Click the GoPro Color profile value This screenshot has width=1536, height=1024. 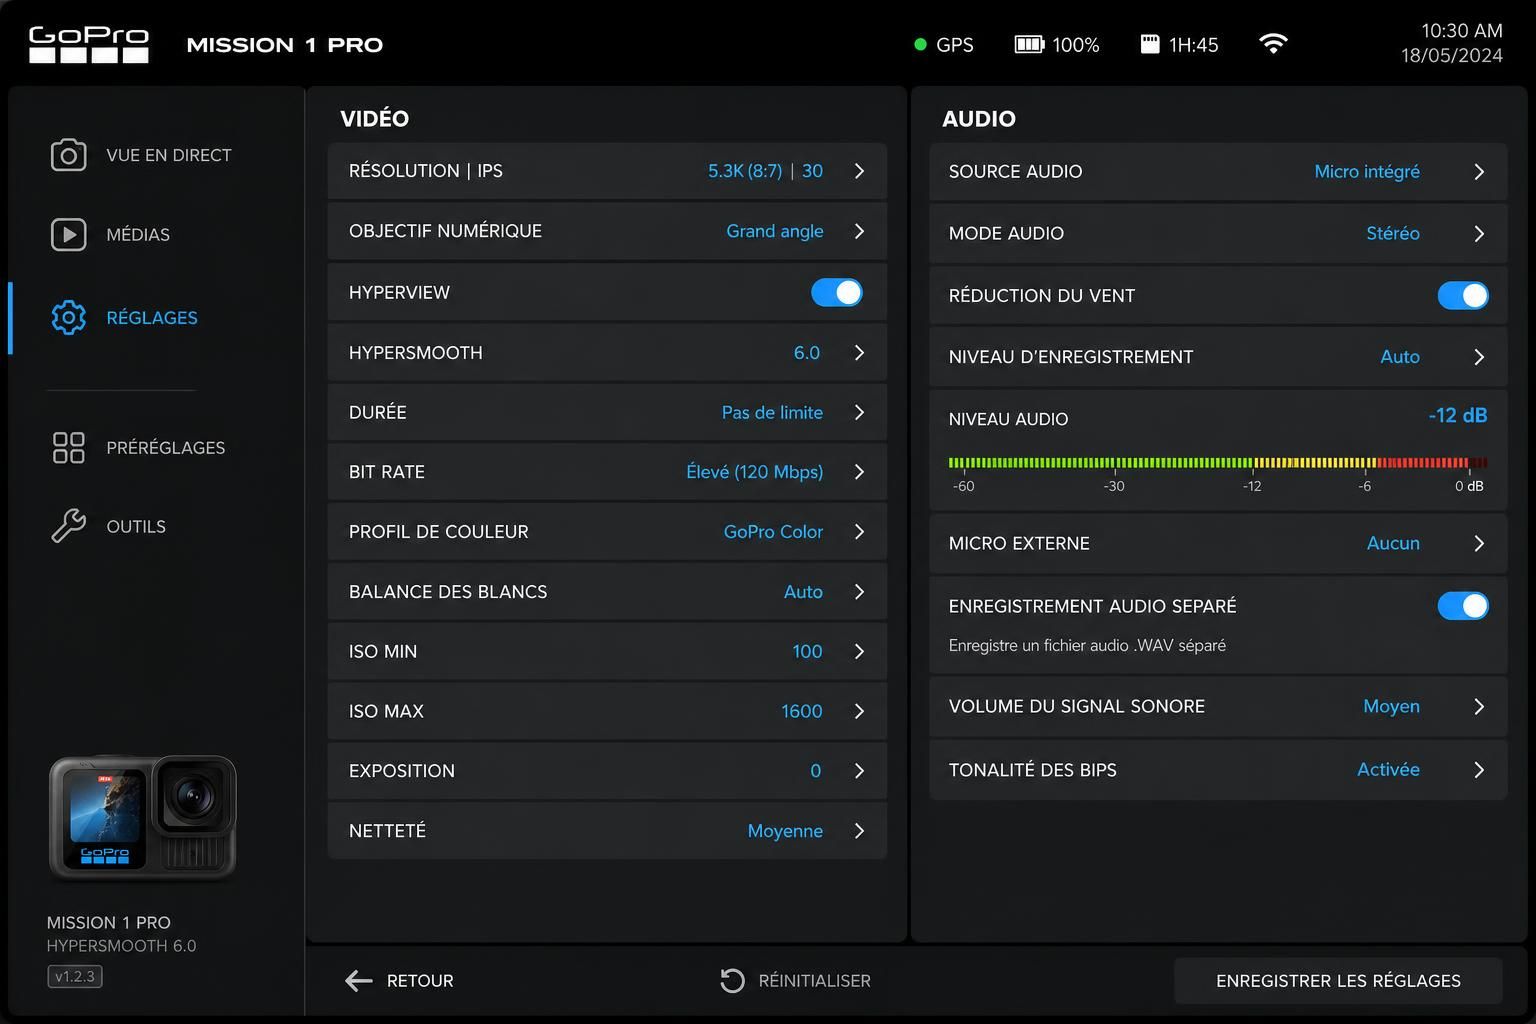tap(773, 532)
